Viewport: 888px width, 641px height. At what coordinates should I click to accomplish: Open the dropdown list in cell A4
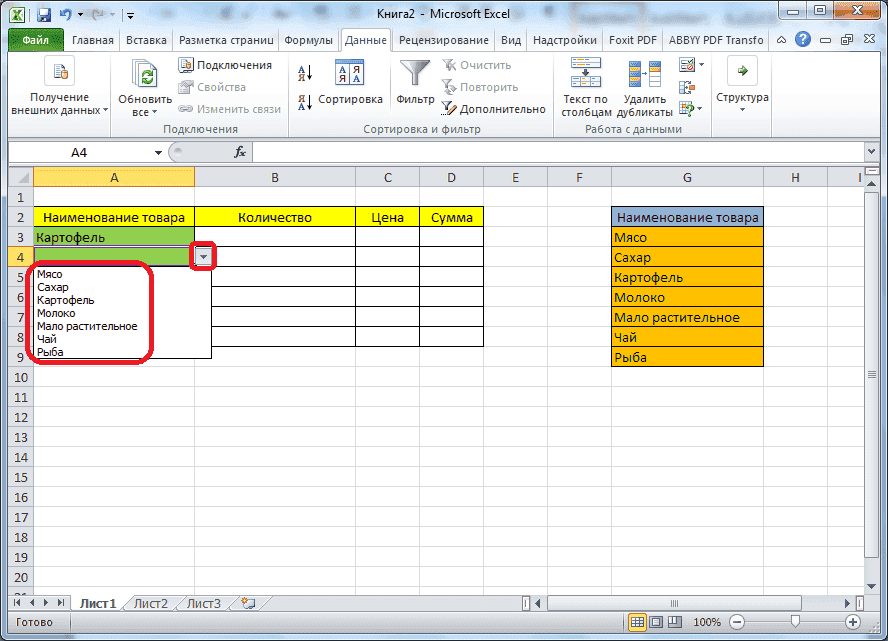click(204, 256)
